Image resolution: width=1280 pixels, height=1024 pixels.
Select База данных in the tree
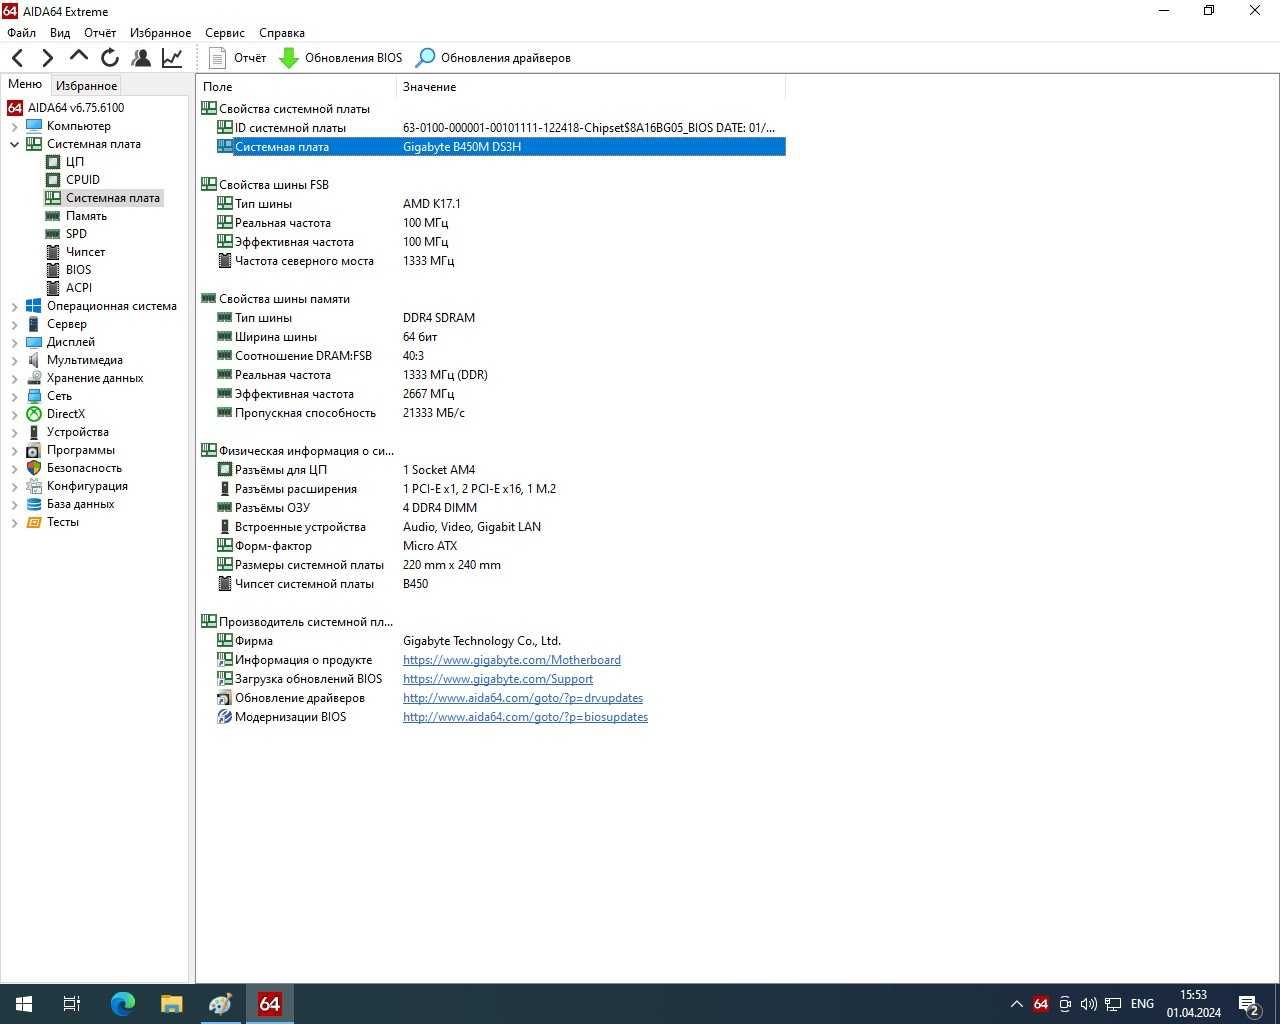pos(80,504)
